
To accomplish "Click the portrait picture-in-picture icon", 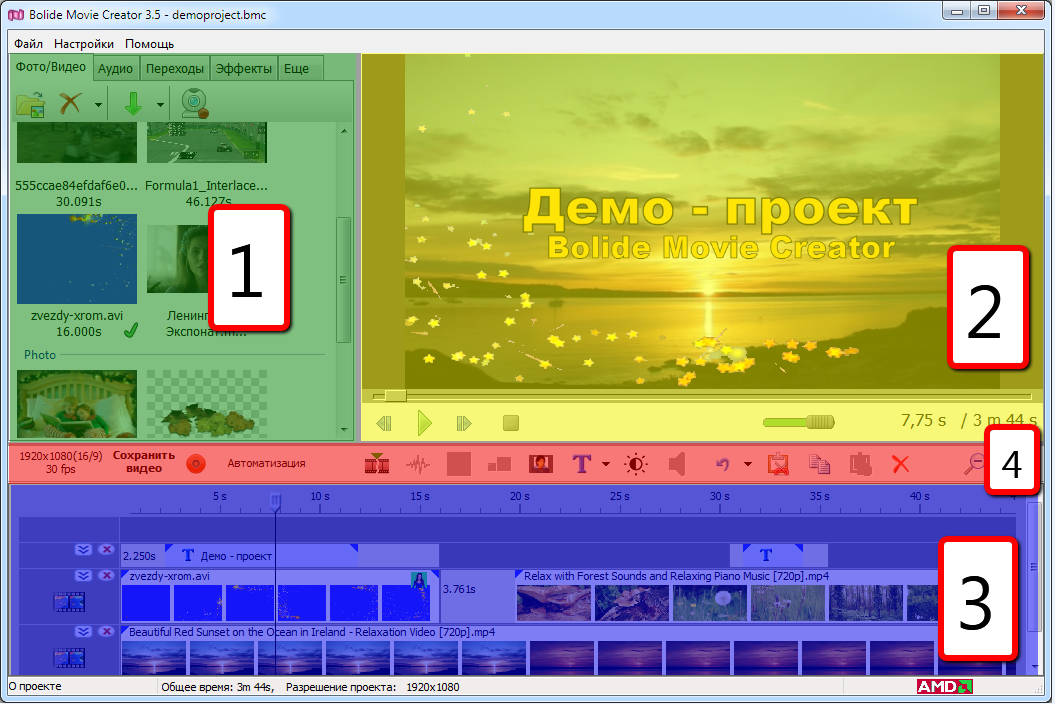I will click(x=540, y=464).
